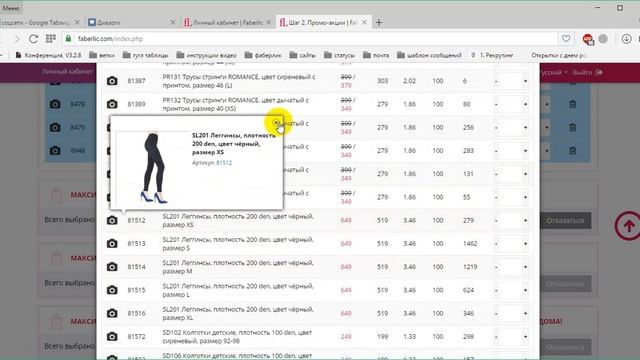This screenshot has width=640, height=360.
Task: Open bookmark 1. Рекрутинг
Action: point(492,55)
